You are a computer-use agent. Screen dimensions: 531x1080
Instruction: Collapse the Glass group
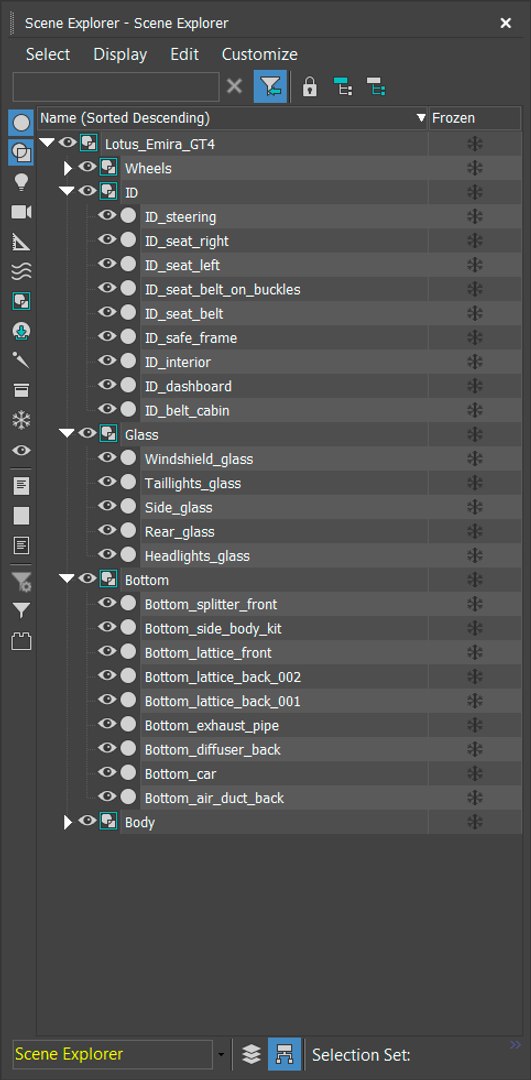tap(67, 434)
